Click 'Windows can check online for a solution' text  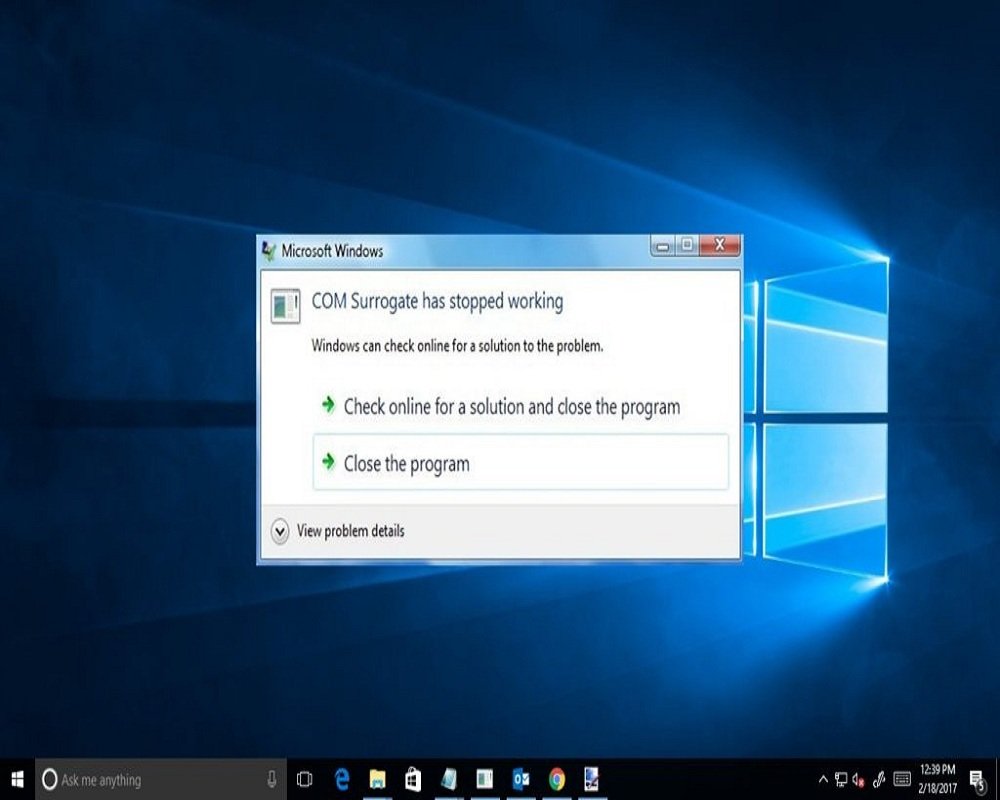pyautogui.click(x=457, y=346)
